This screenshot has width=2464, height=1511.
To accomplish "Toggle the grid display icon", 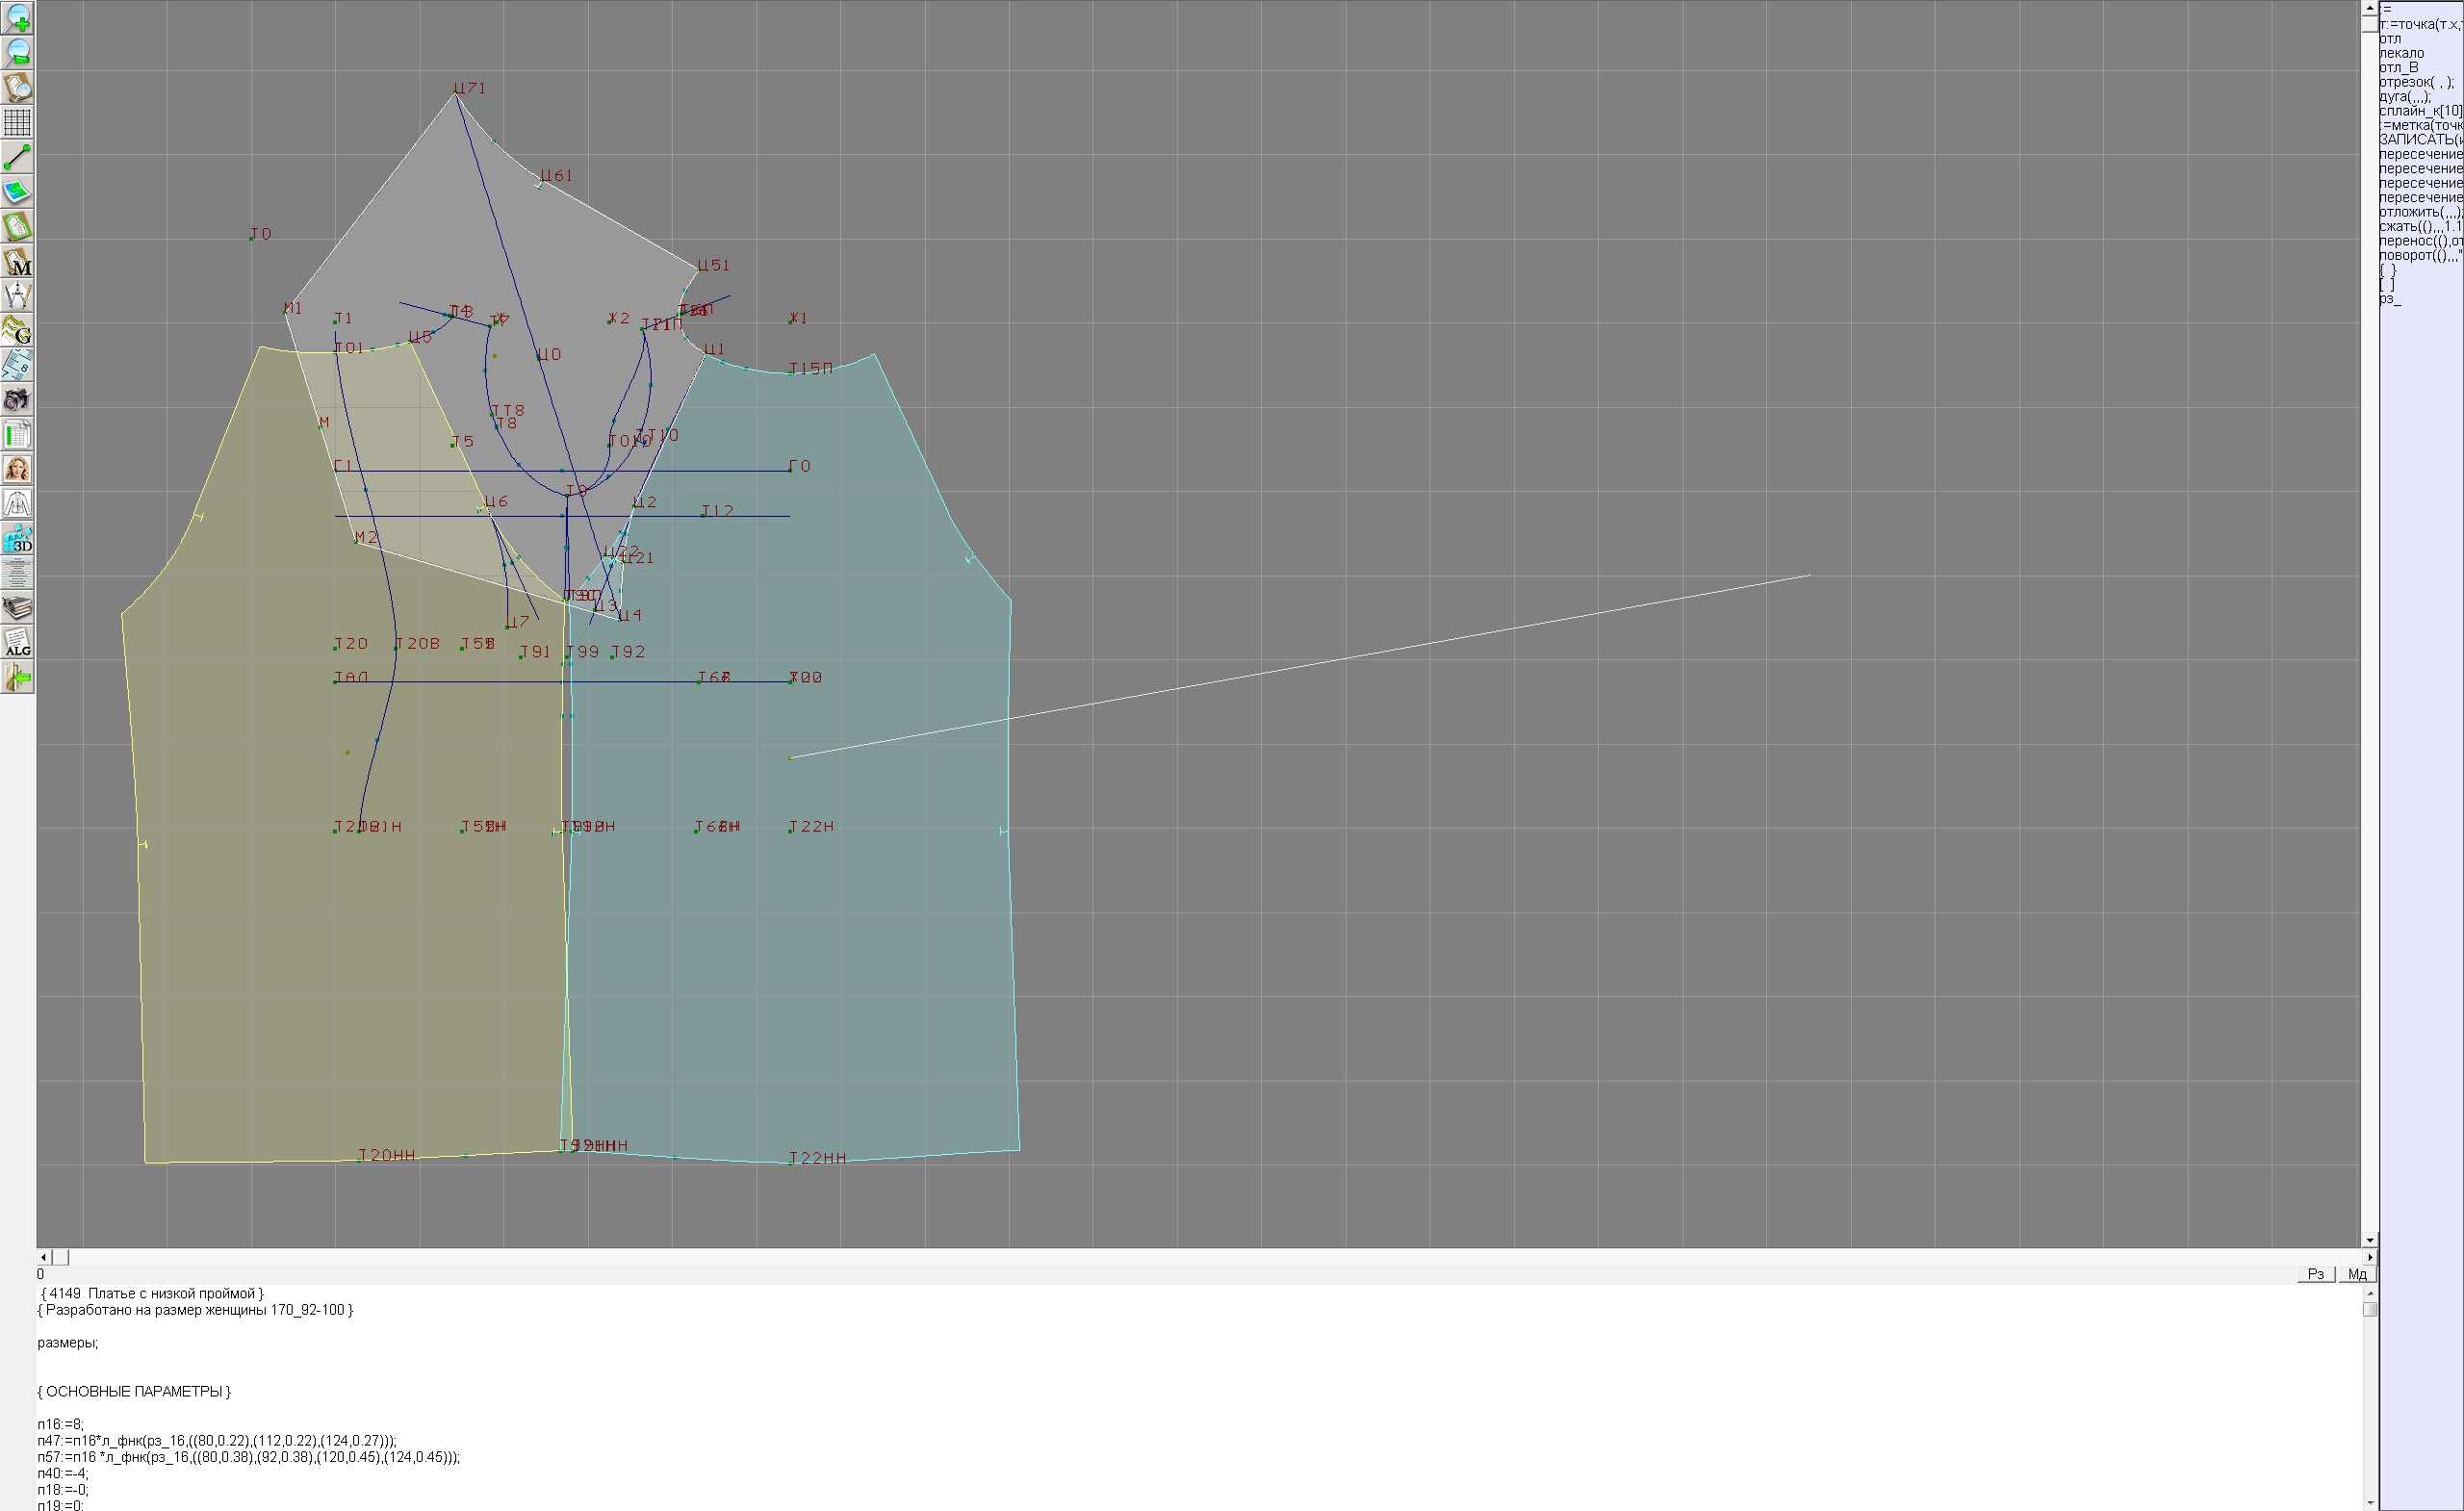I will 17,122.
